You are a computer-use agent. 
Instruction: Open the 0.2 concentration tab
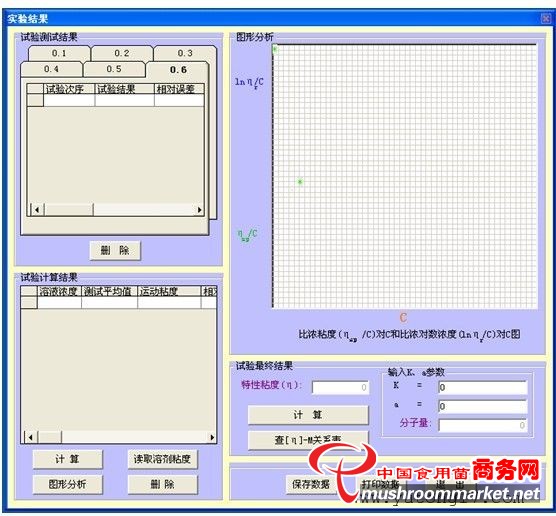pyautogui.click(x=122, y=53)
